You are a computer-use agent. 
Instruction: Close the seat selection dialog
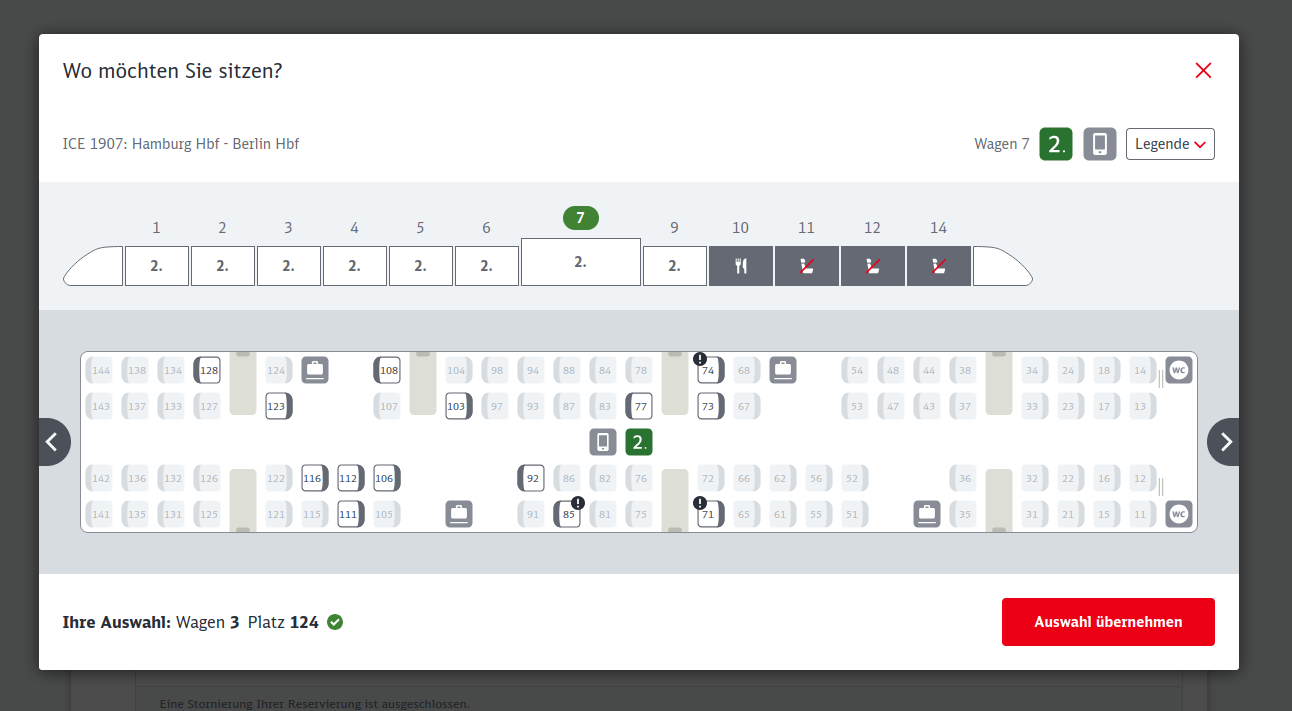[x=1203, y=70]
